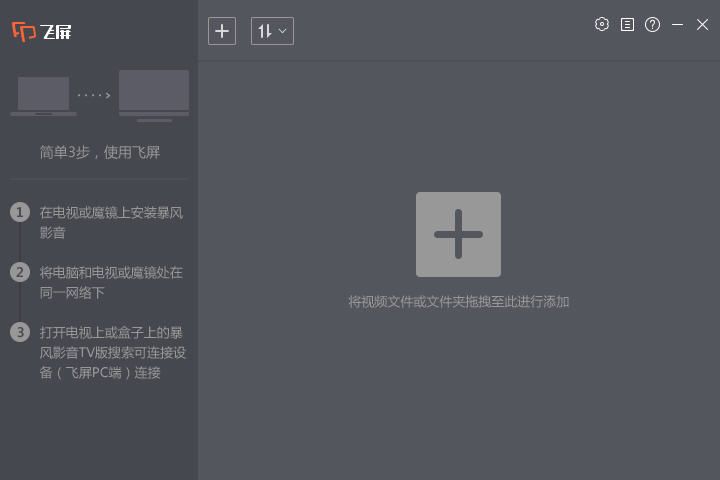The image size is (720, 480).
Task: Open the sort order dropdown
Action: click(272, 31)
